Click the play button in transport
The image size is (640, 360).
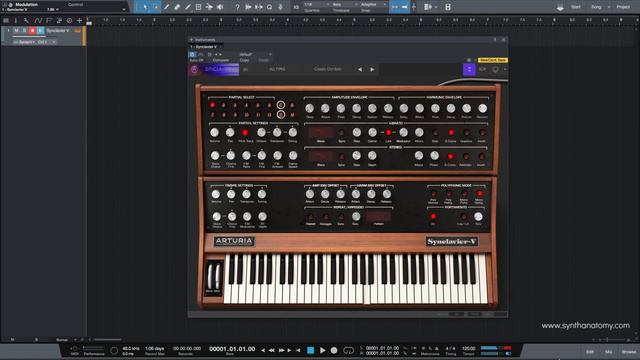coord(322,350)
